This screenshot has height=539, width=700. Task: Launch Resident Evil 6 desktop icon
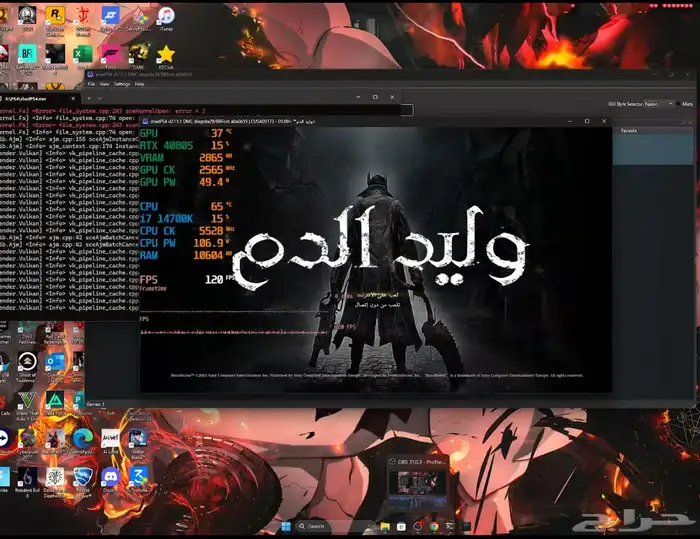27,478
